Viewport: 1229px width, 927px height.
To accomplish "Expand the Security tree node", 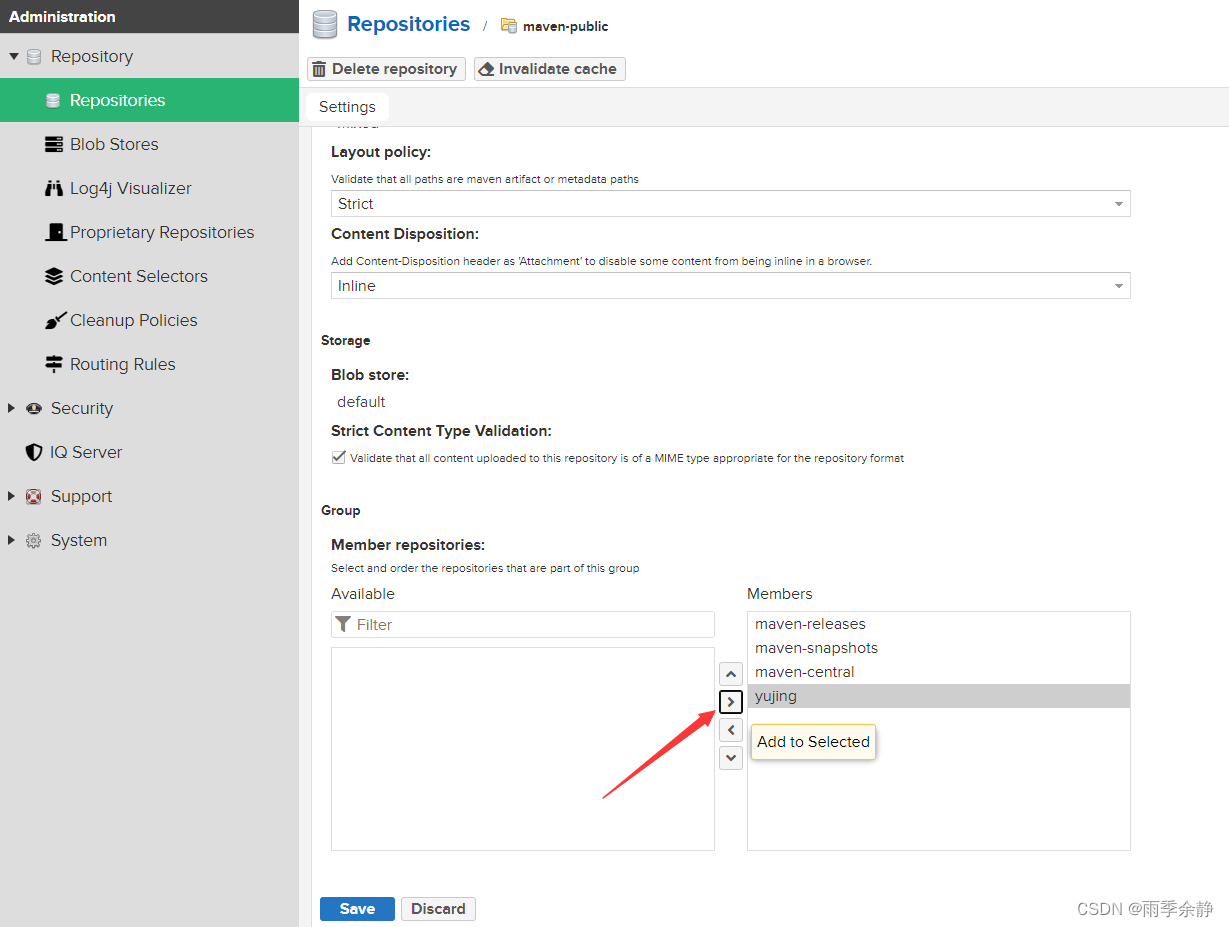I will tap(12, 408).
